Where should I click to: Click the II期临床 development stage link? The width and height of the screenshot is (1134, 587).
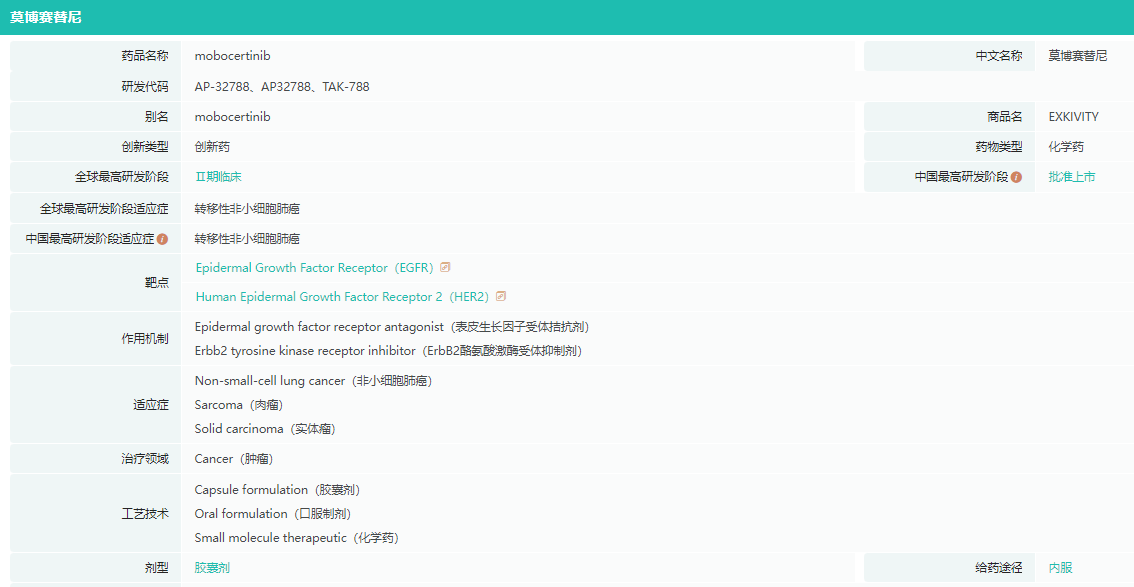tap(218, 176)
